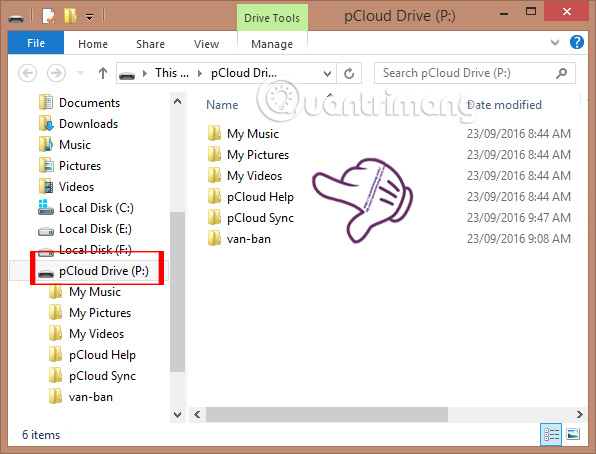The width and height of the screenshot is (596, 454).
Task: Select the pCloud Sync folder in file list
Action: [260, 218]
